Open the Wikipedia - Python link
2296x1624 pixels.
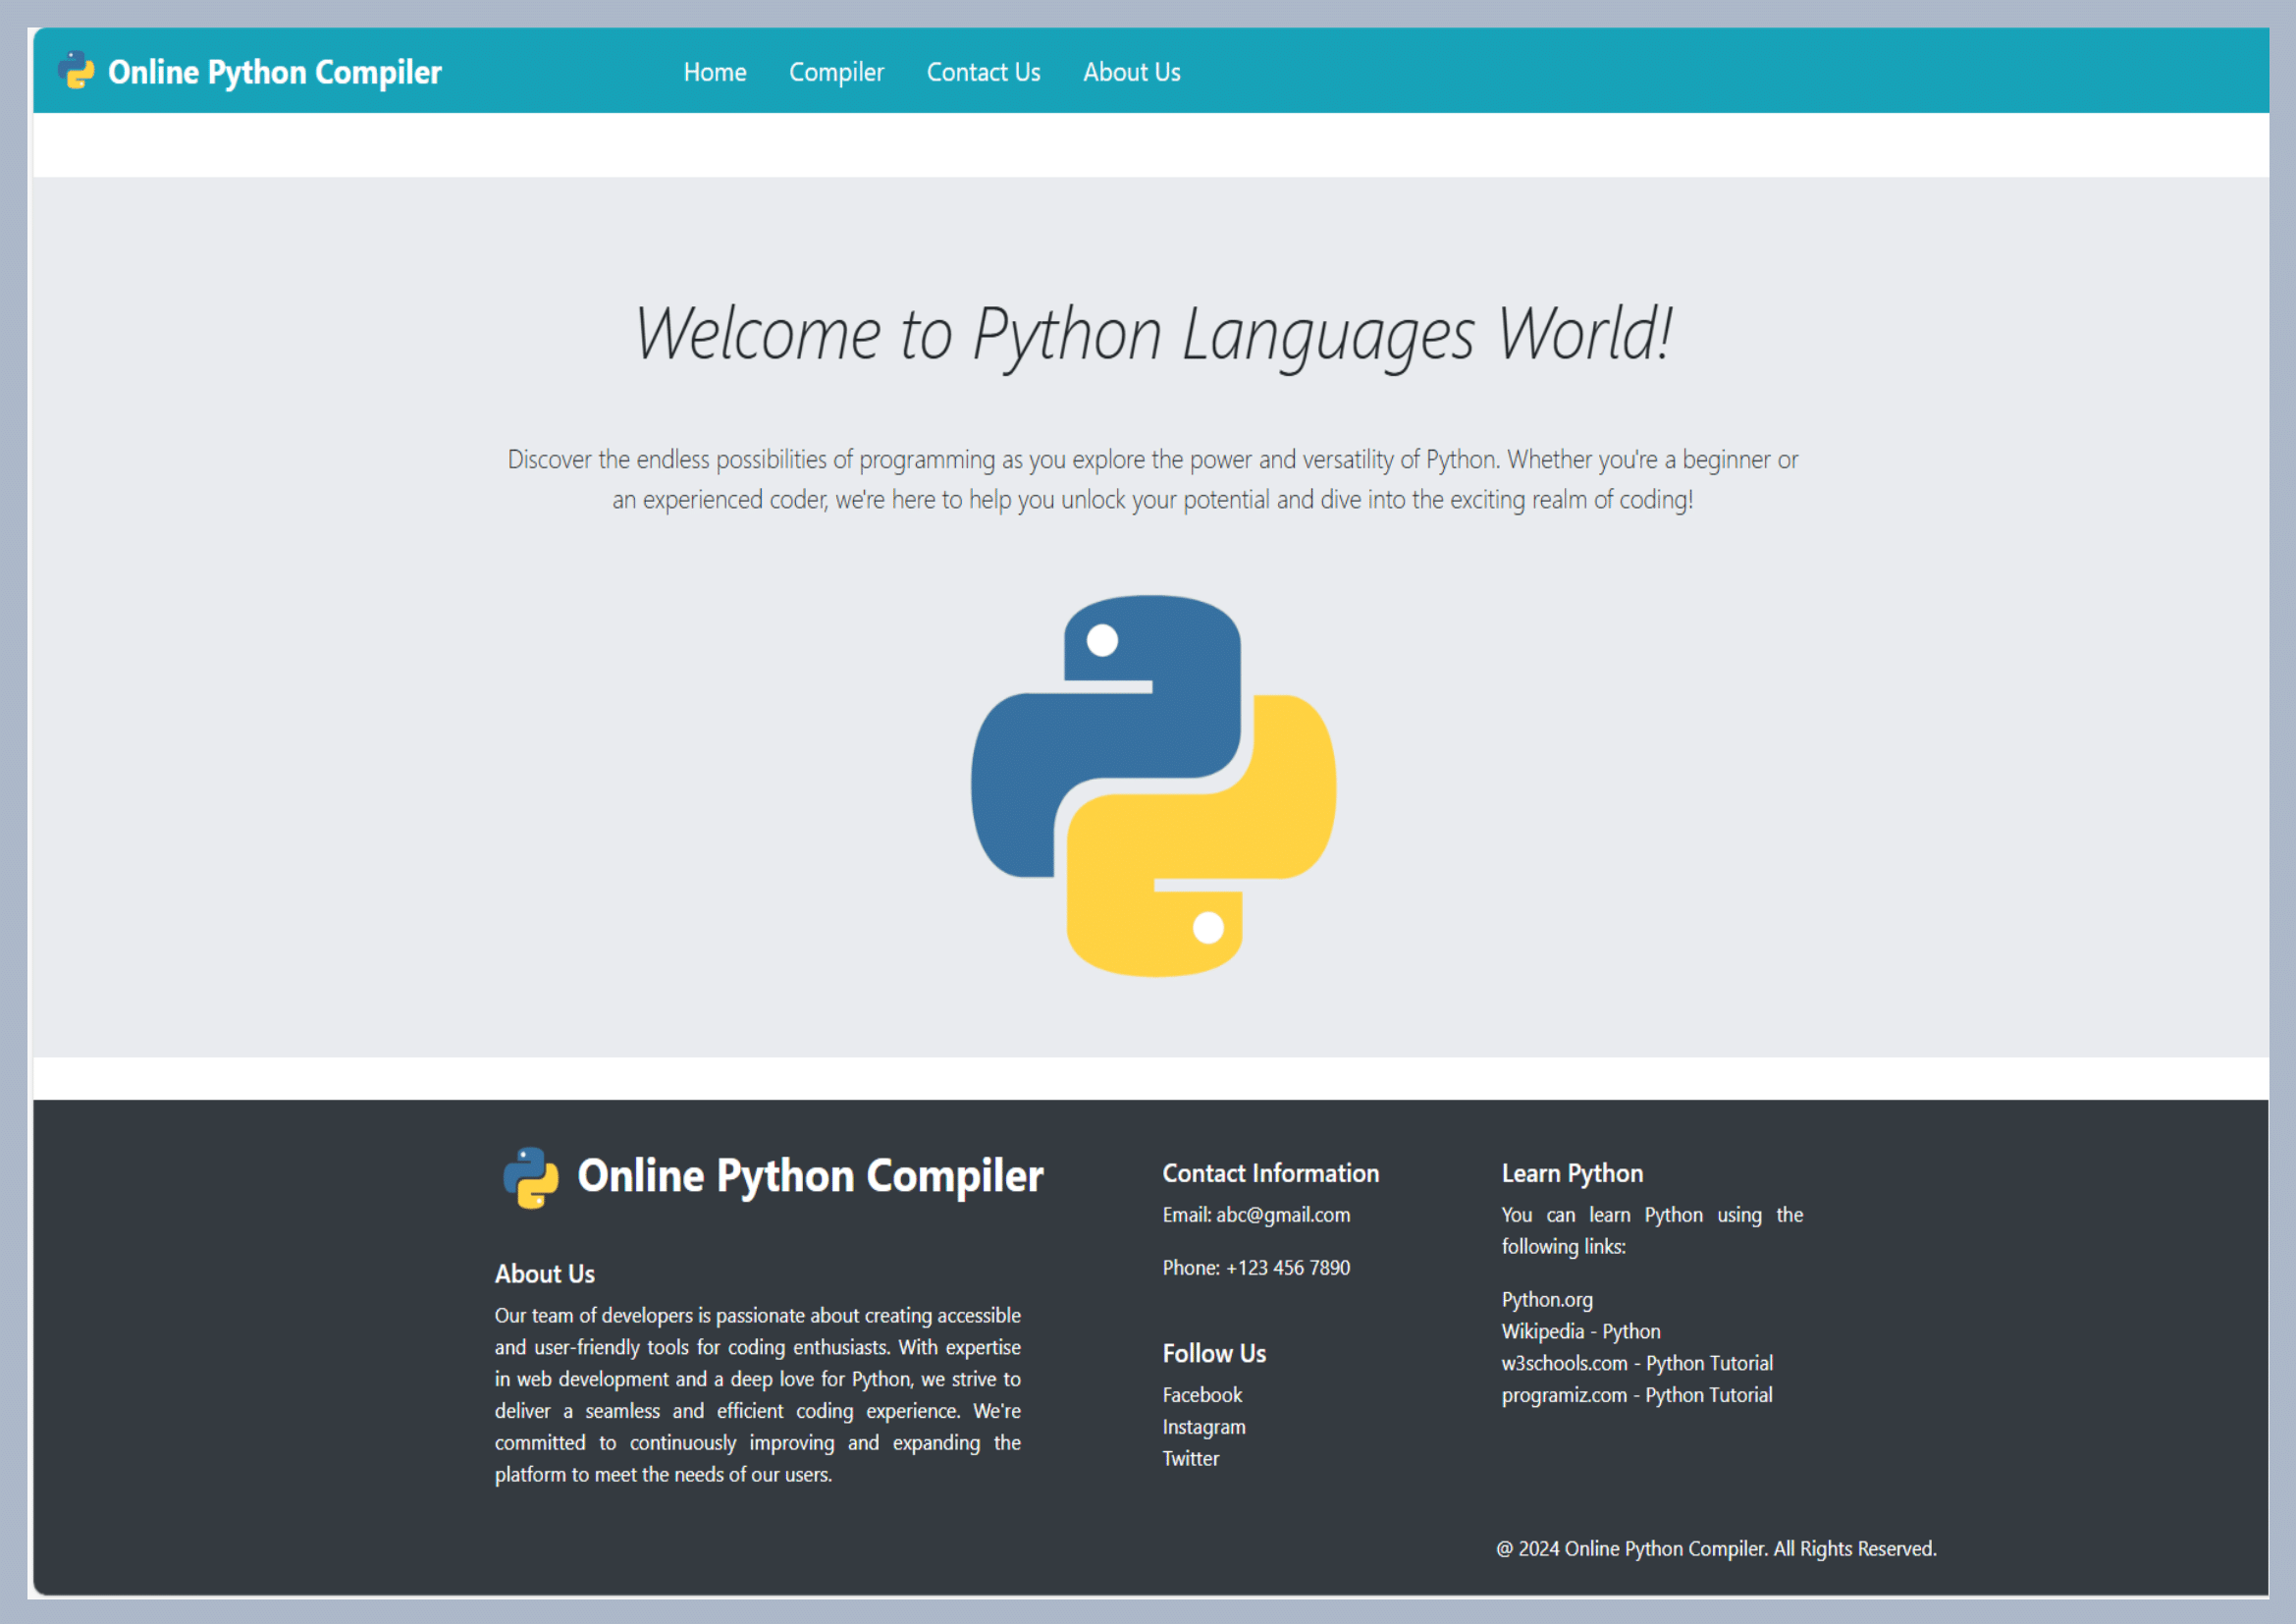1580,1331
